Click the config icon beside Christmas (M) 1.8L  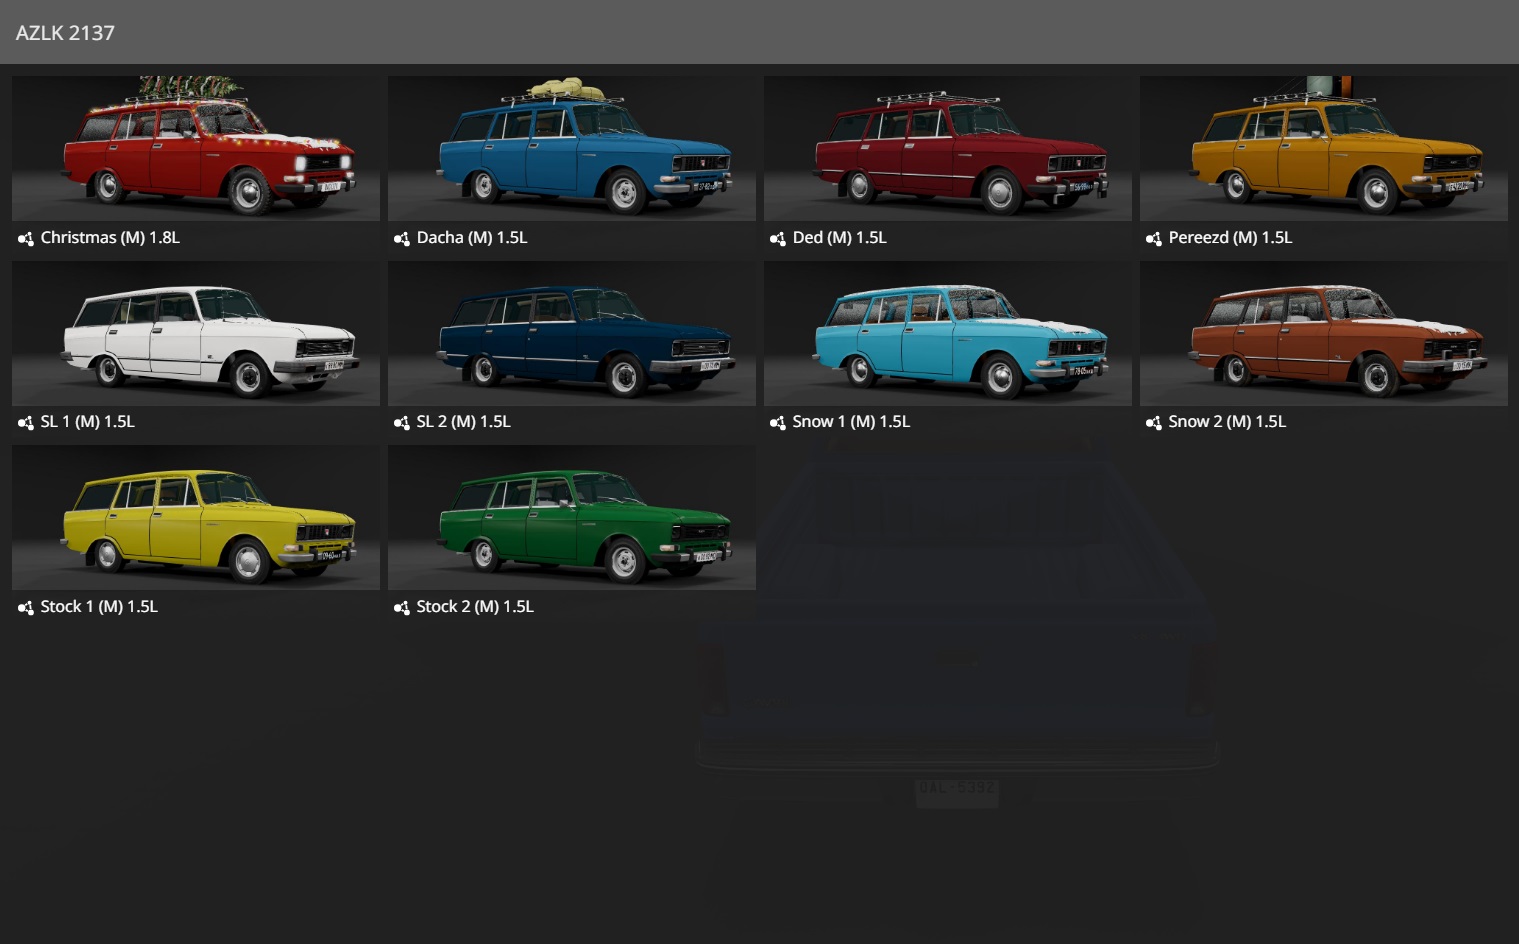point(26,239)
